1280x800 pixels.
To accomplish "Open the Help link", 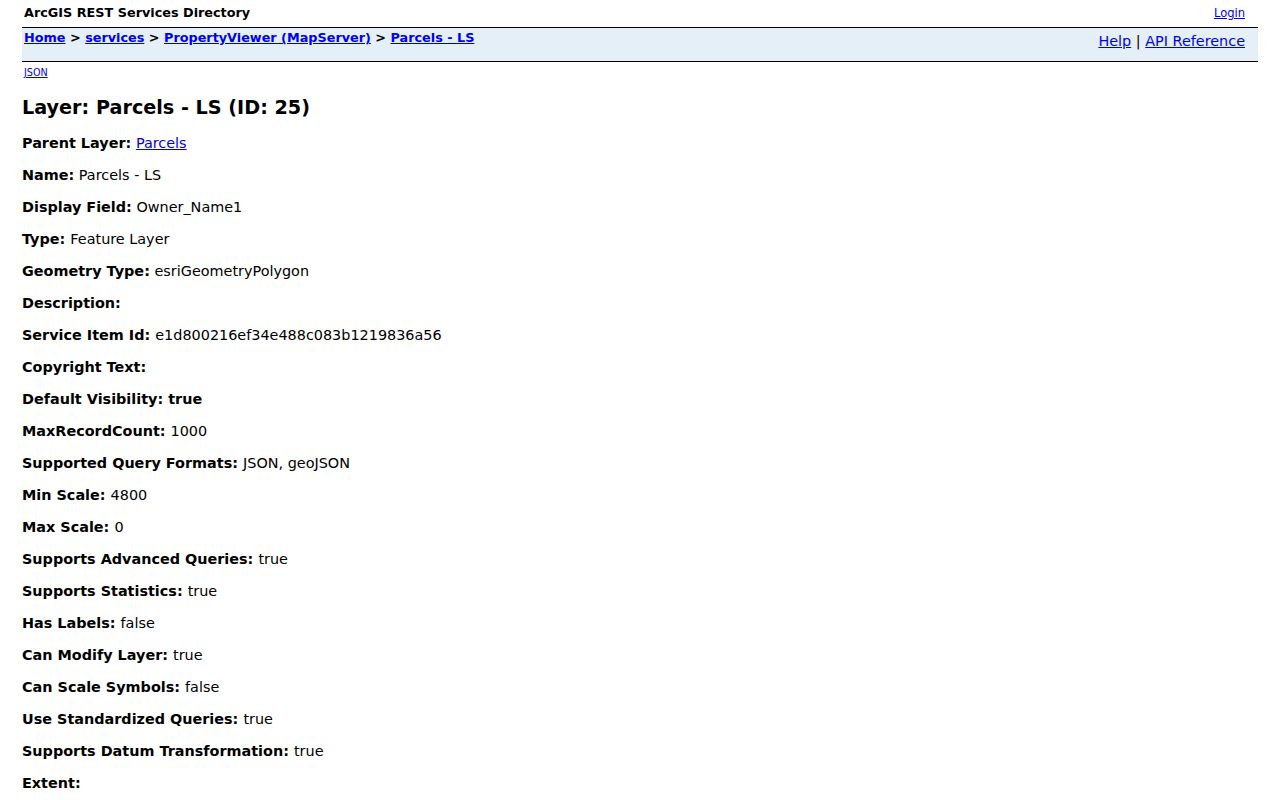I will 1114,41.
